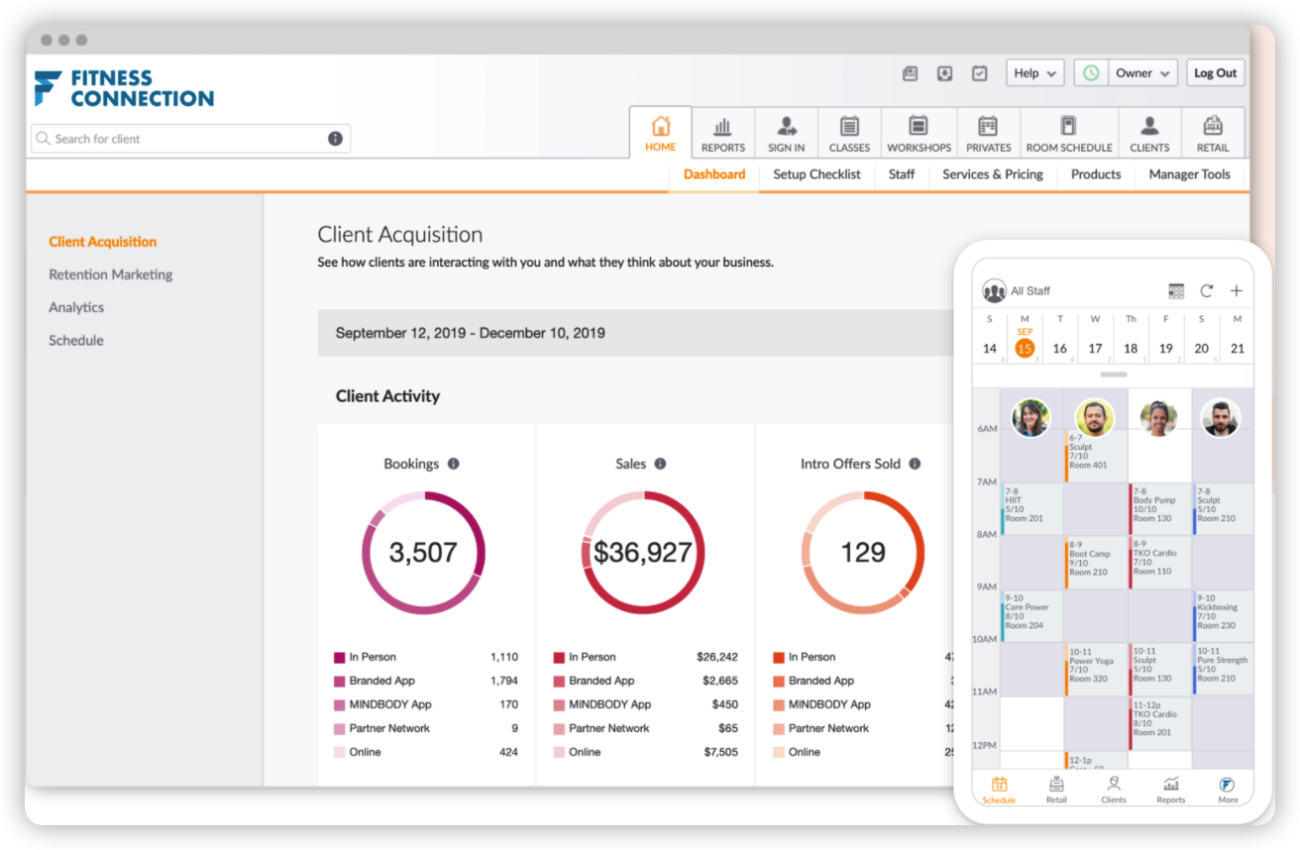
Task: Open the Power Yoga 10-11 class on phone
Action: point(1095,669)
